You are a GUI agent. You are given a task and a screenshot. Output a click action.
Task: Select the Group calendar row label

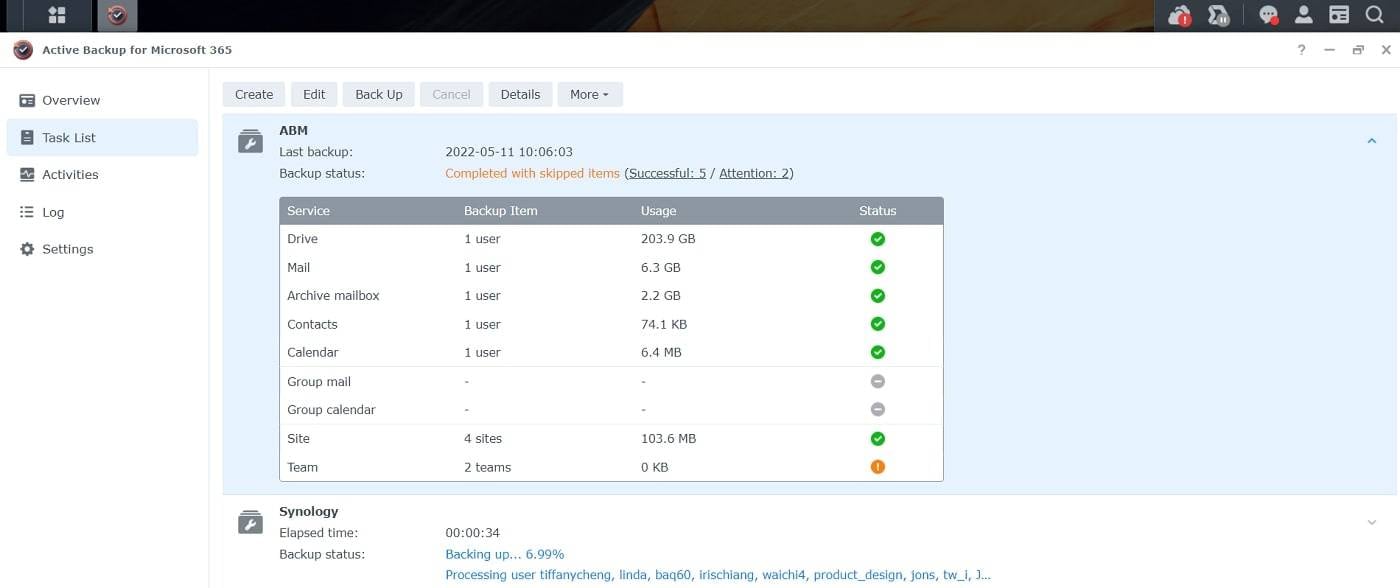pos(331,409)
